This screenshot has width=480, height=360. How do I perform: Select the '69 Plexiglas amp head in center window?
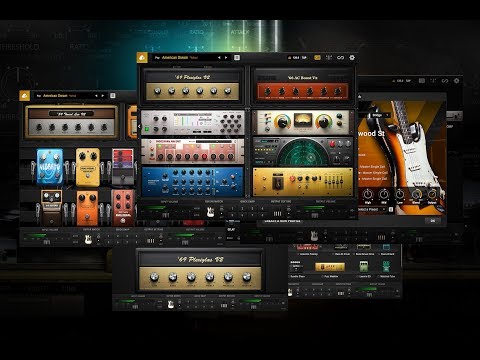pyautogui.click(x=193, y=85)
